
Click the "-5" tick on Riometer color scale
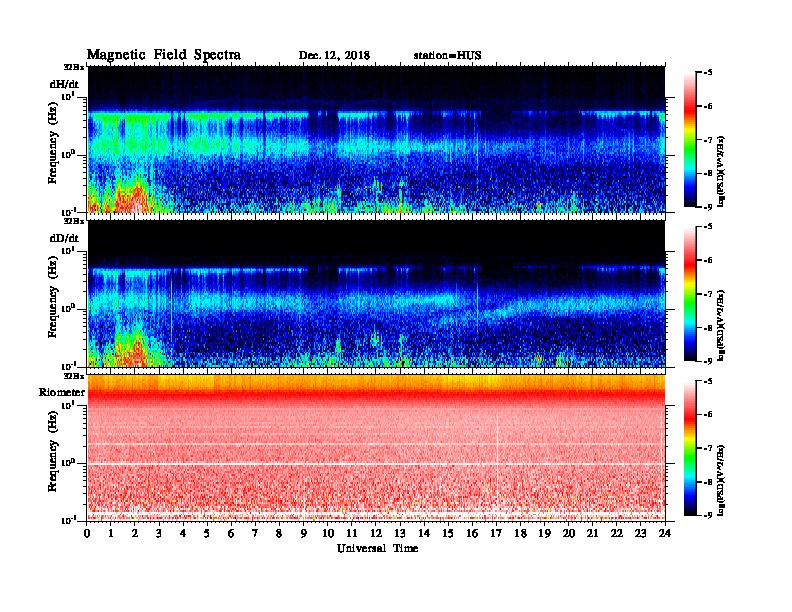point(707,381)
